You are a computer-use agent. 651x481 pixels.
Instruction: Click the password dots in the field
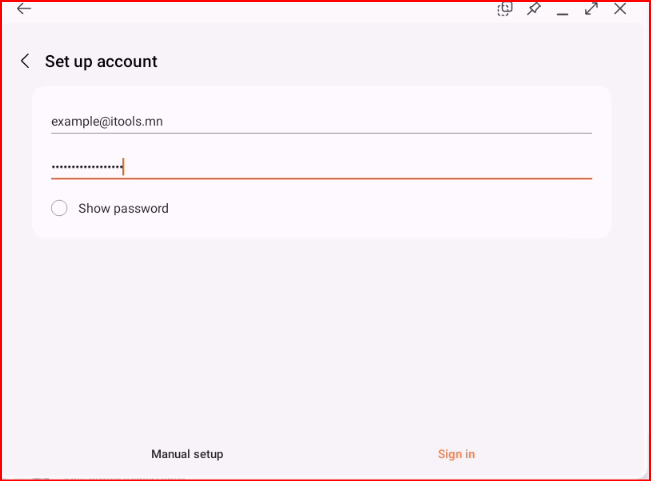coord(87,167)
